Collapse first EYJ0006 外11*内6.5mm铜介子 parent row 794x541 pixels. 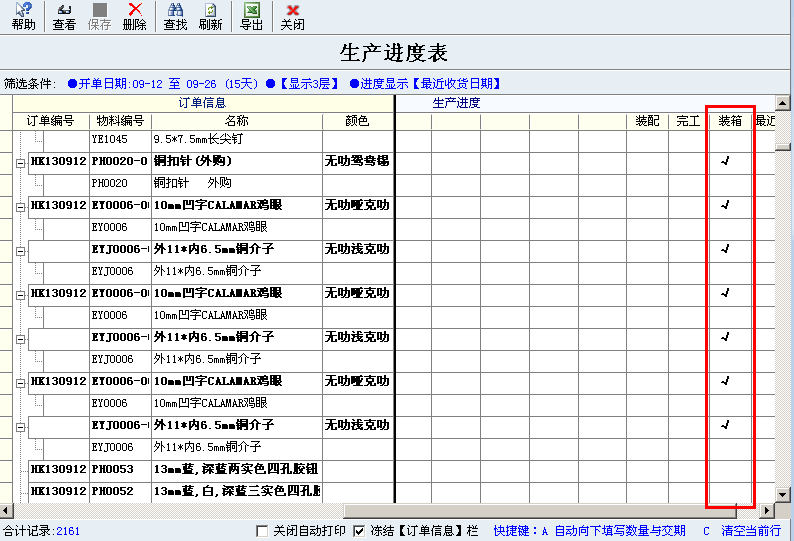(20, 251)
